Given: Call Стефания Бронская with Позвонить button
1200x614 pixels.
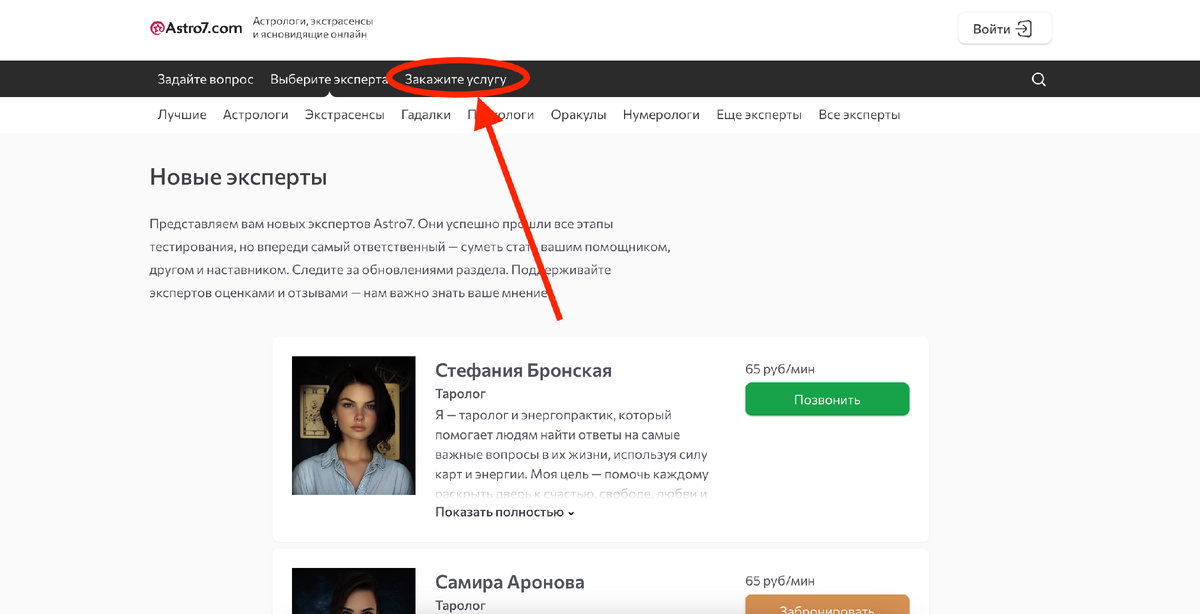Looking at the screenshot, I should (827, 399).
